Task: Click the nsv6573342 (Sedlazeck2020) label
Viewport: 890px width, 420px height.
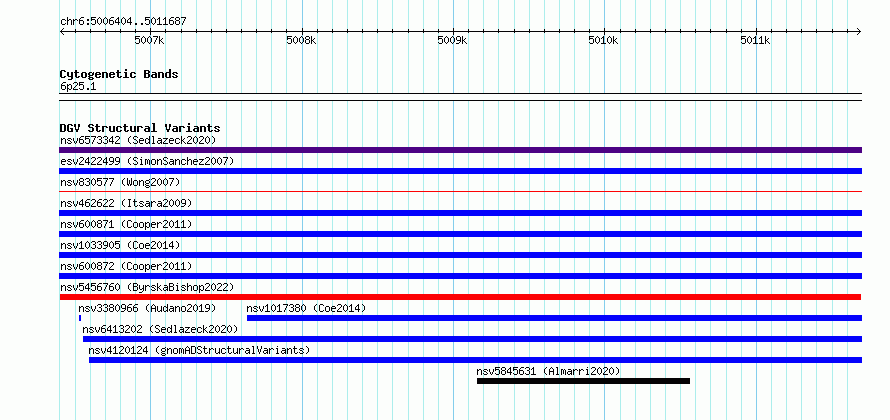Action: pyautogui.click(x=138, y=140)
